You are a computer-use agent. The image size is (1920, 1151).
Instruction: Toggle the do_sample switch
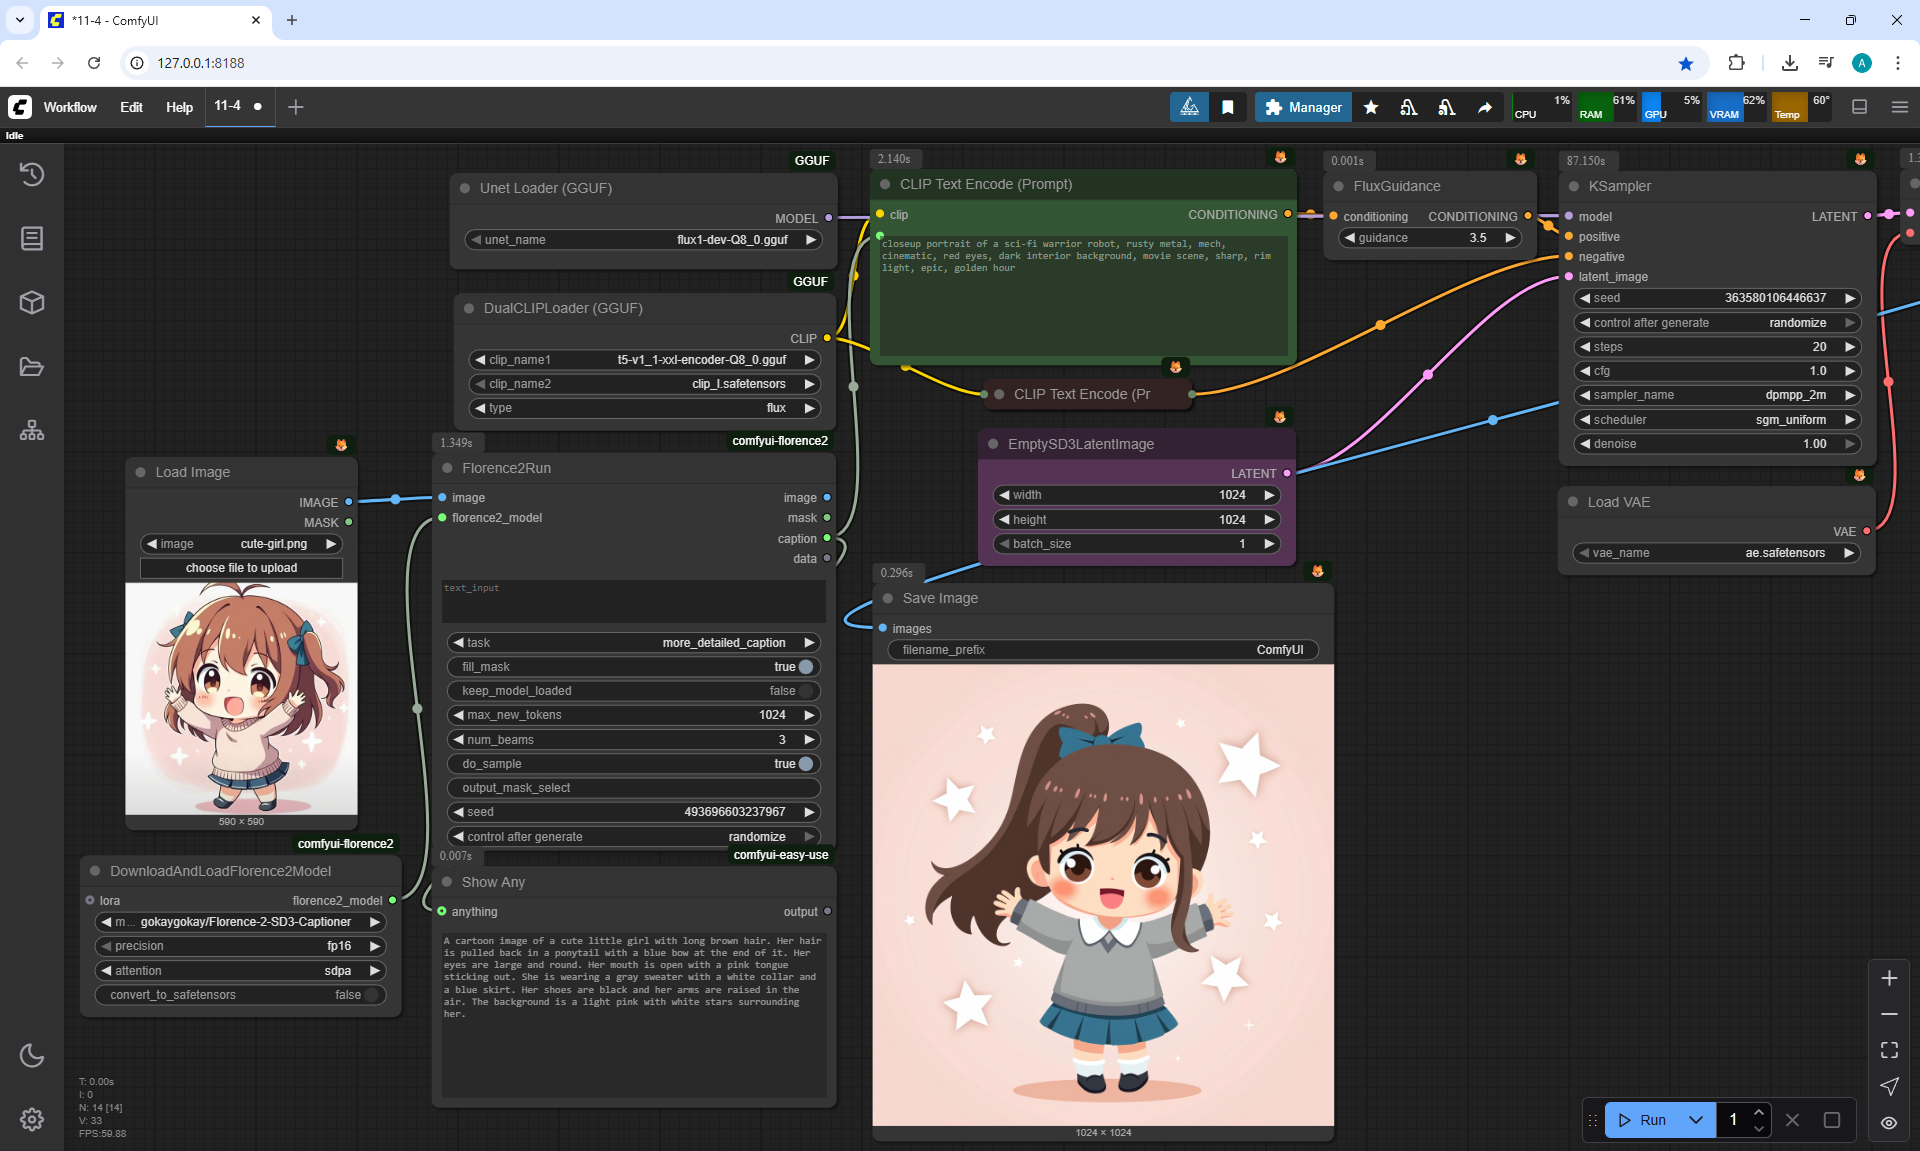tap(805, 764)
